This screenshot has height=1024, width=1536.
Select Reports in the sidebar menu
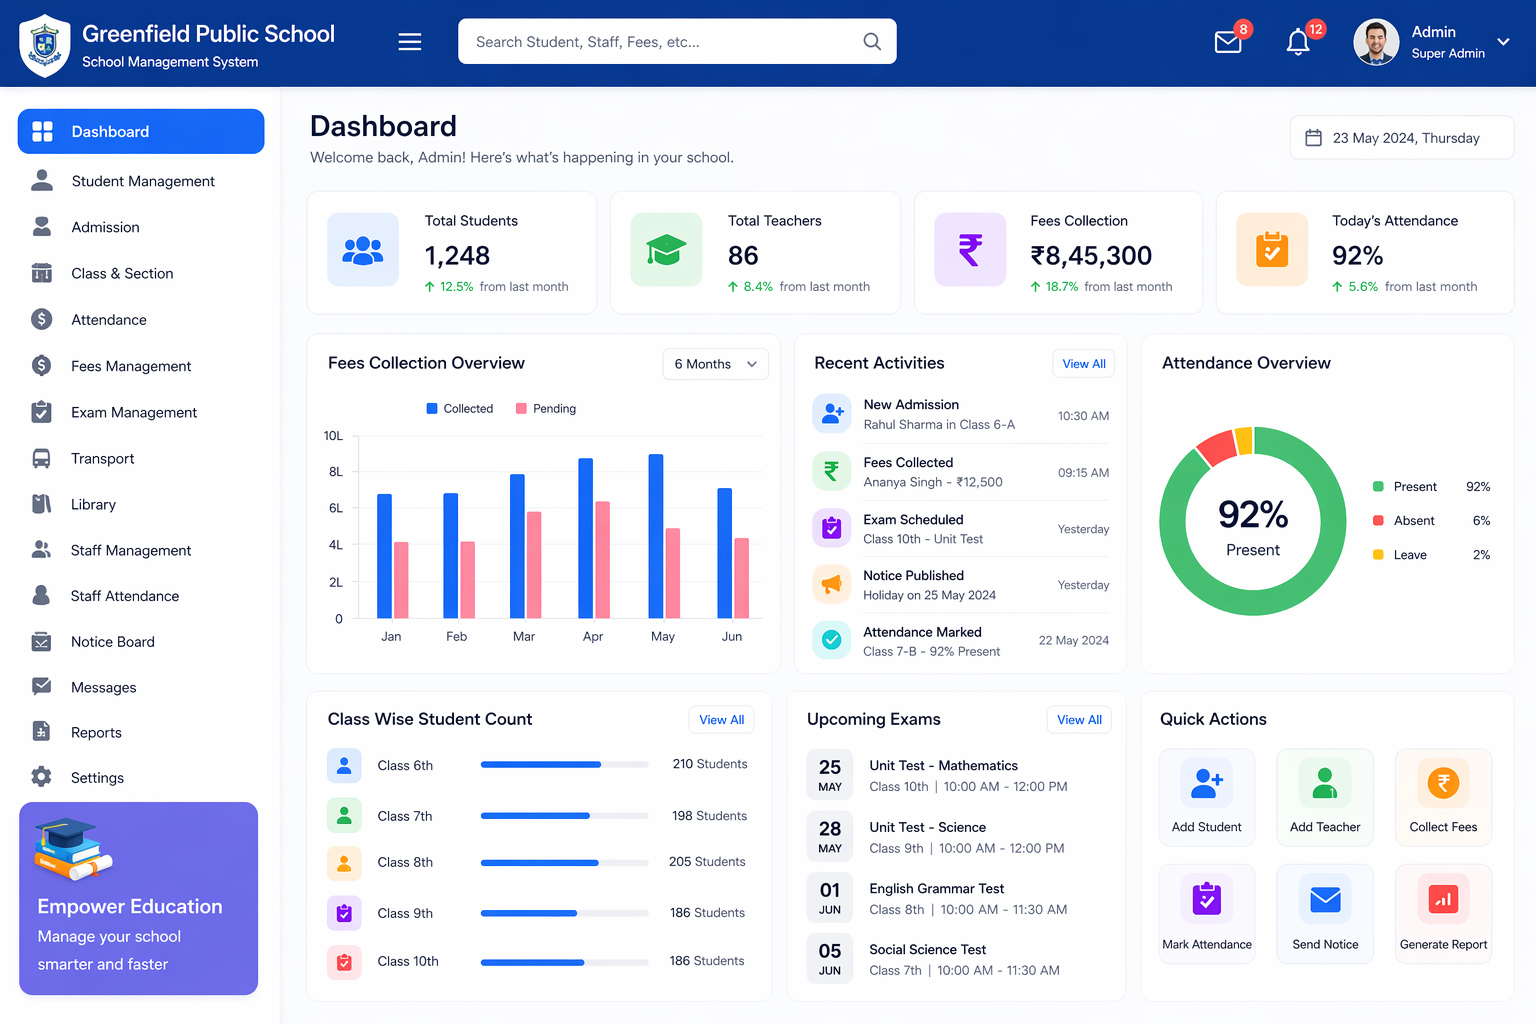[x=97, y=732]
